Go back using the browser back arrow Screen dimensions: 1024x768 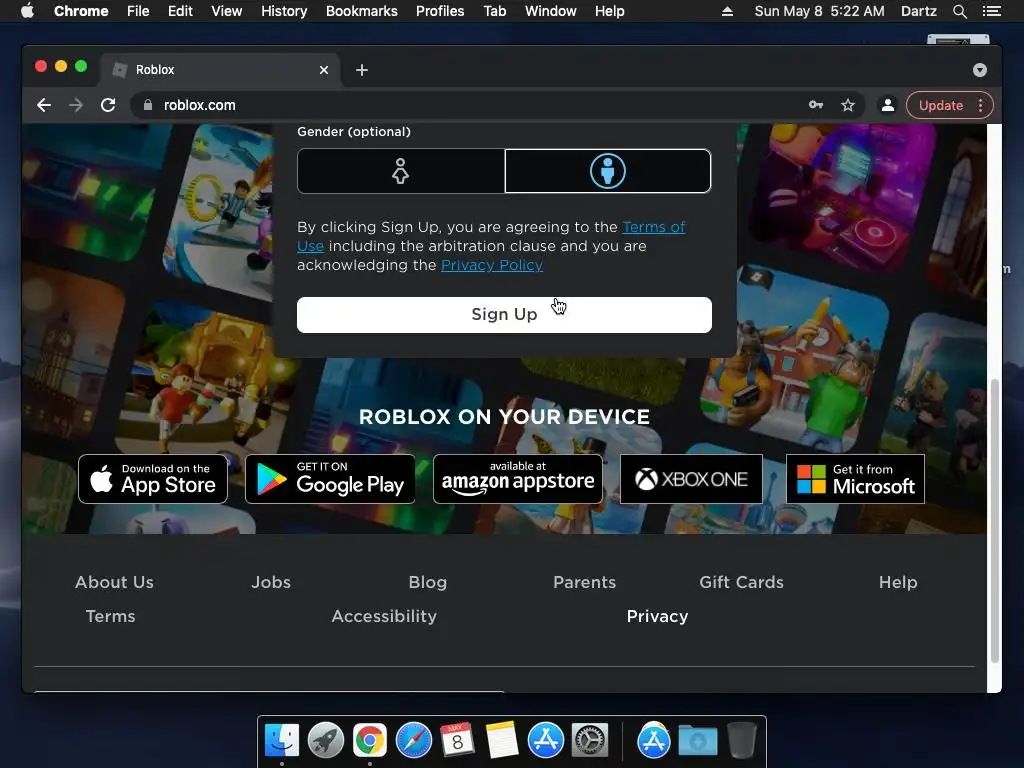(x=44, y=105)
